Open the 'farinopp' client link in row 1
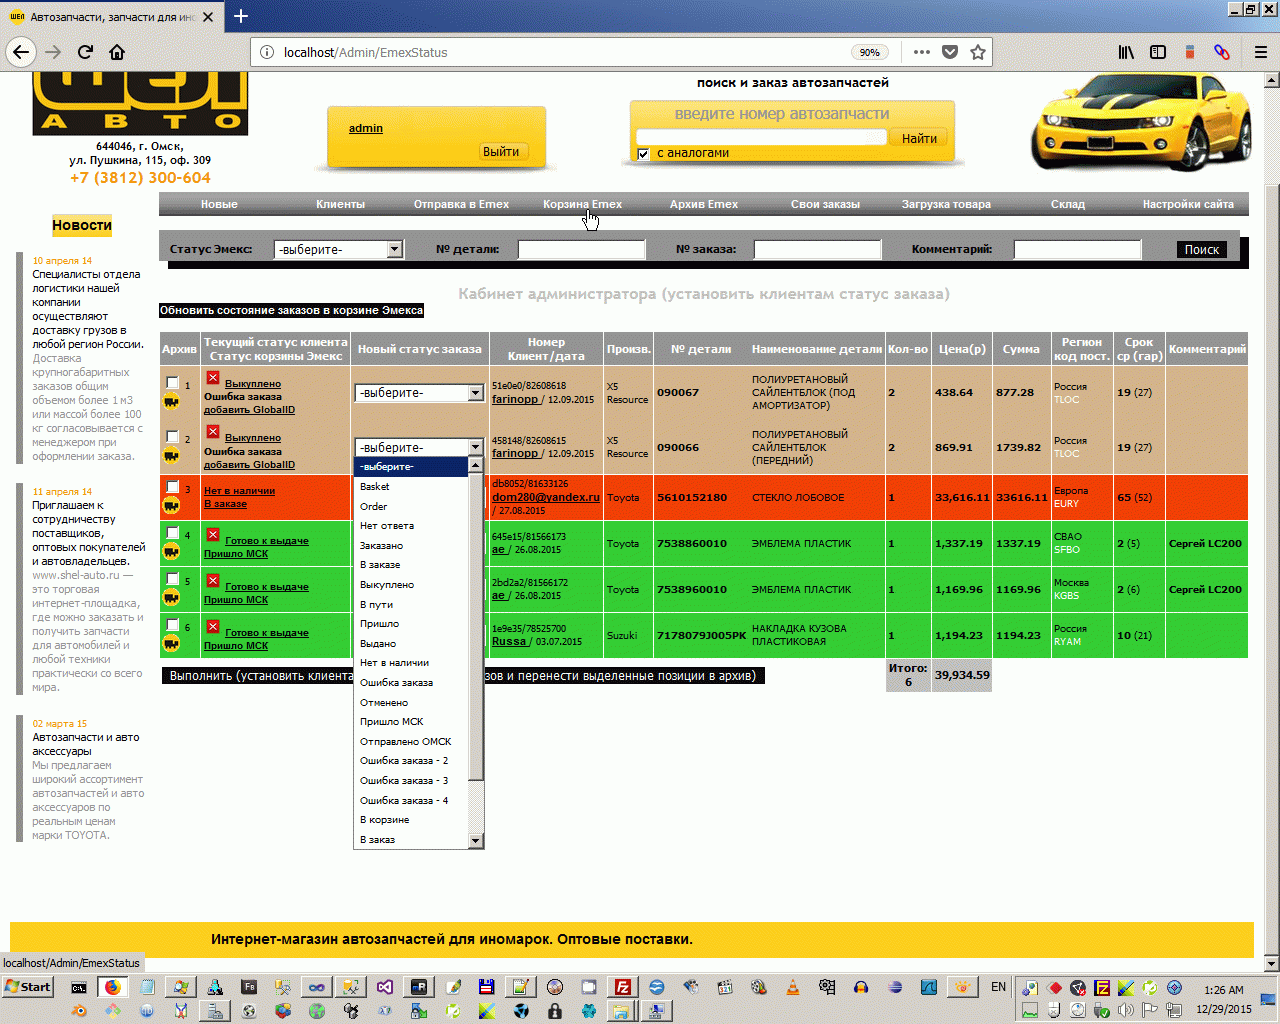The image size is (1280, 1024). tap(515, 399)
